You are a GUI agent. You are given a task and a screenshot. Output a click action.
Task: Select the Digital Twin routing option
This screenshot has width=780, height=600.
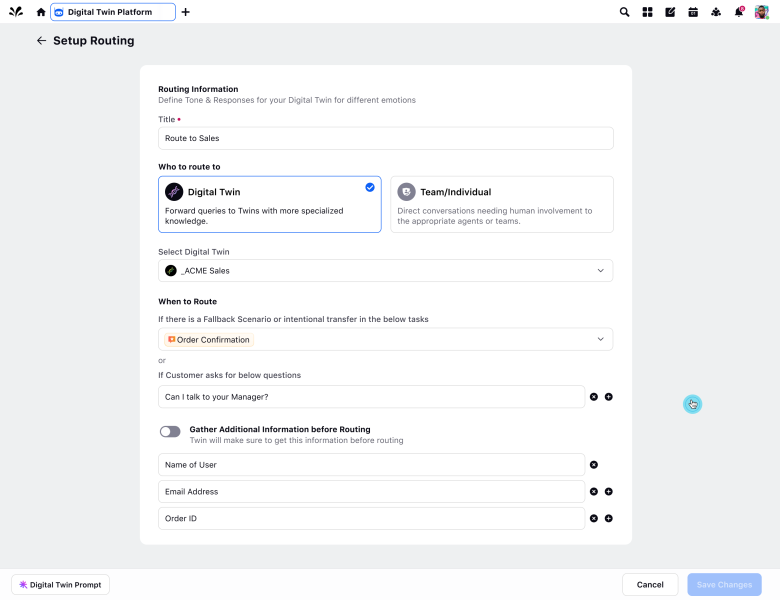(x=269, y=204)
